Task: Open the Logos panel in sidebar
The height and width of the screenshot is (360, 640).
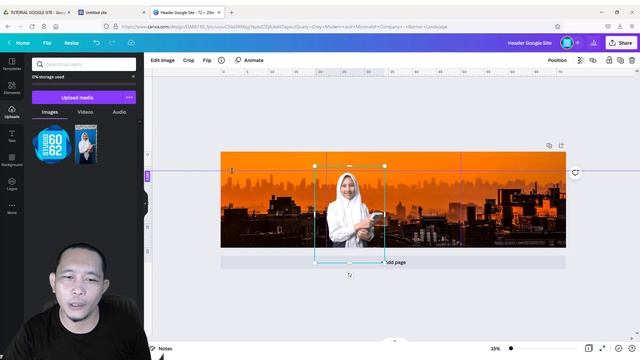Action: pos(12,184)
